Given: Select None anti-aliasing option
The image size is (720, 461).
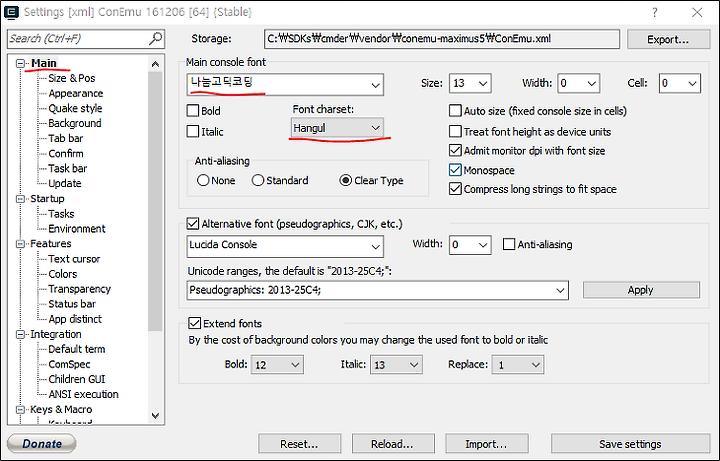Looking at the screenshot, I should coord(203,180).
